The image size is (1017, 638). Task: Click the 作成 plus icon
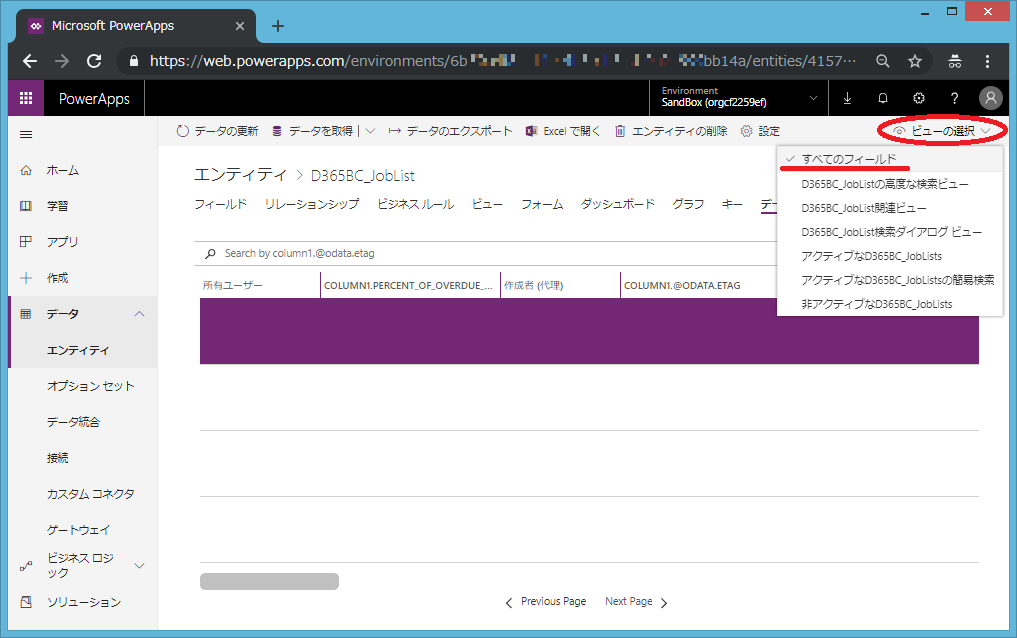coord(26,278)
